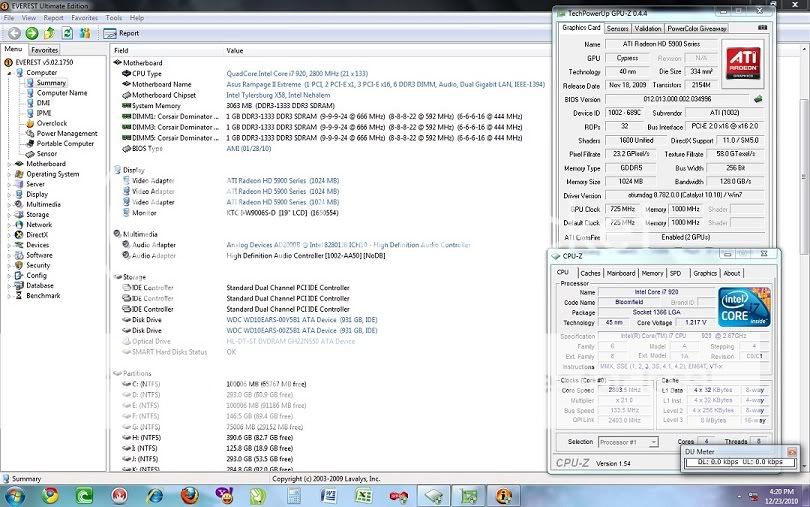Expand the Operating System tree node

[9, 174]
